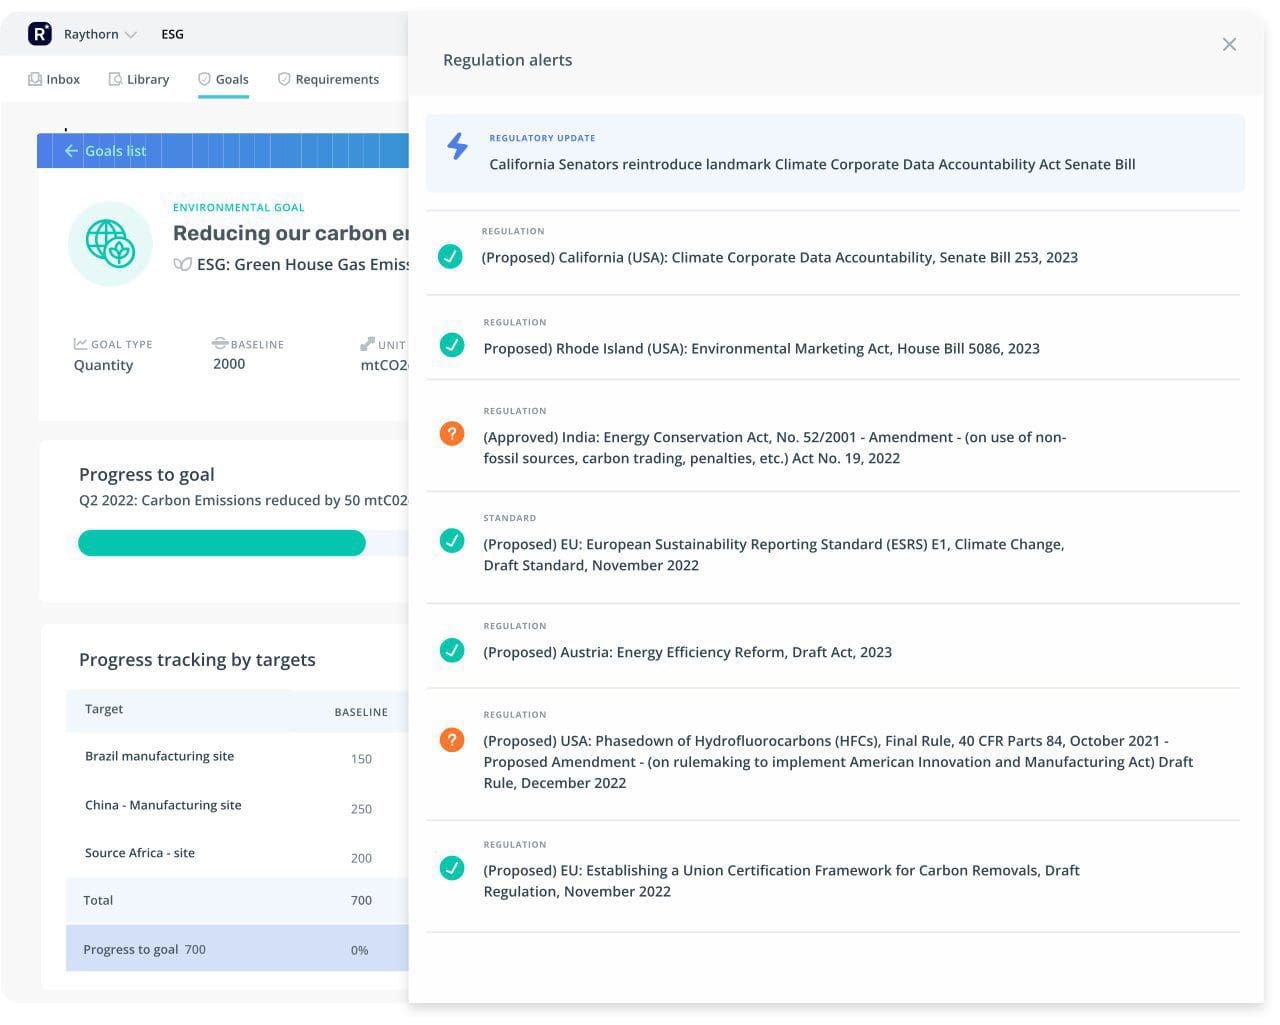Viewport: 1280px width, 1025px height.
Task: Click the lightning bolt regulatory update icon
Action: coord(457,146)
